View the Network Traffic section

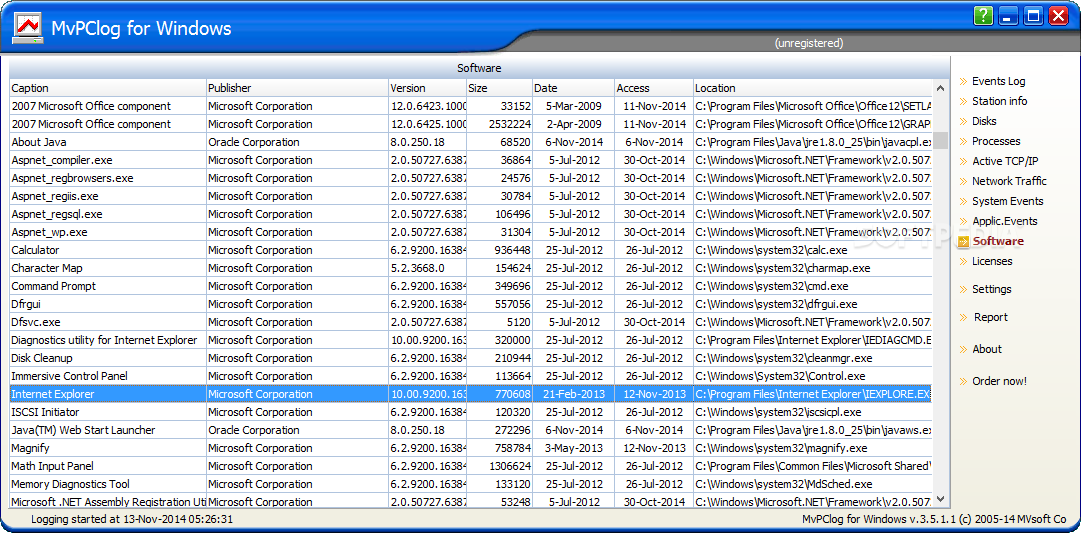[1009, 181]
